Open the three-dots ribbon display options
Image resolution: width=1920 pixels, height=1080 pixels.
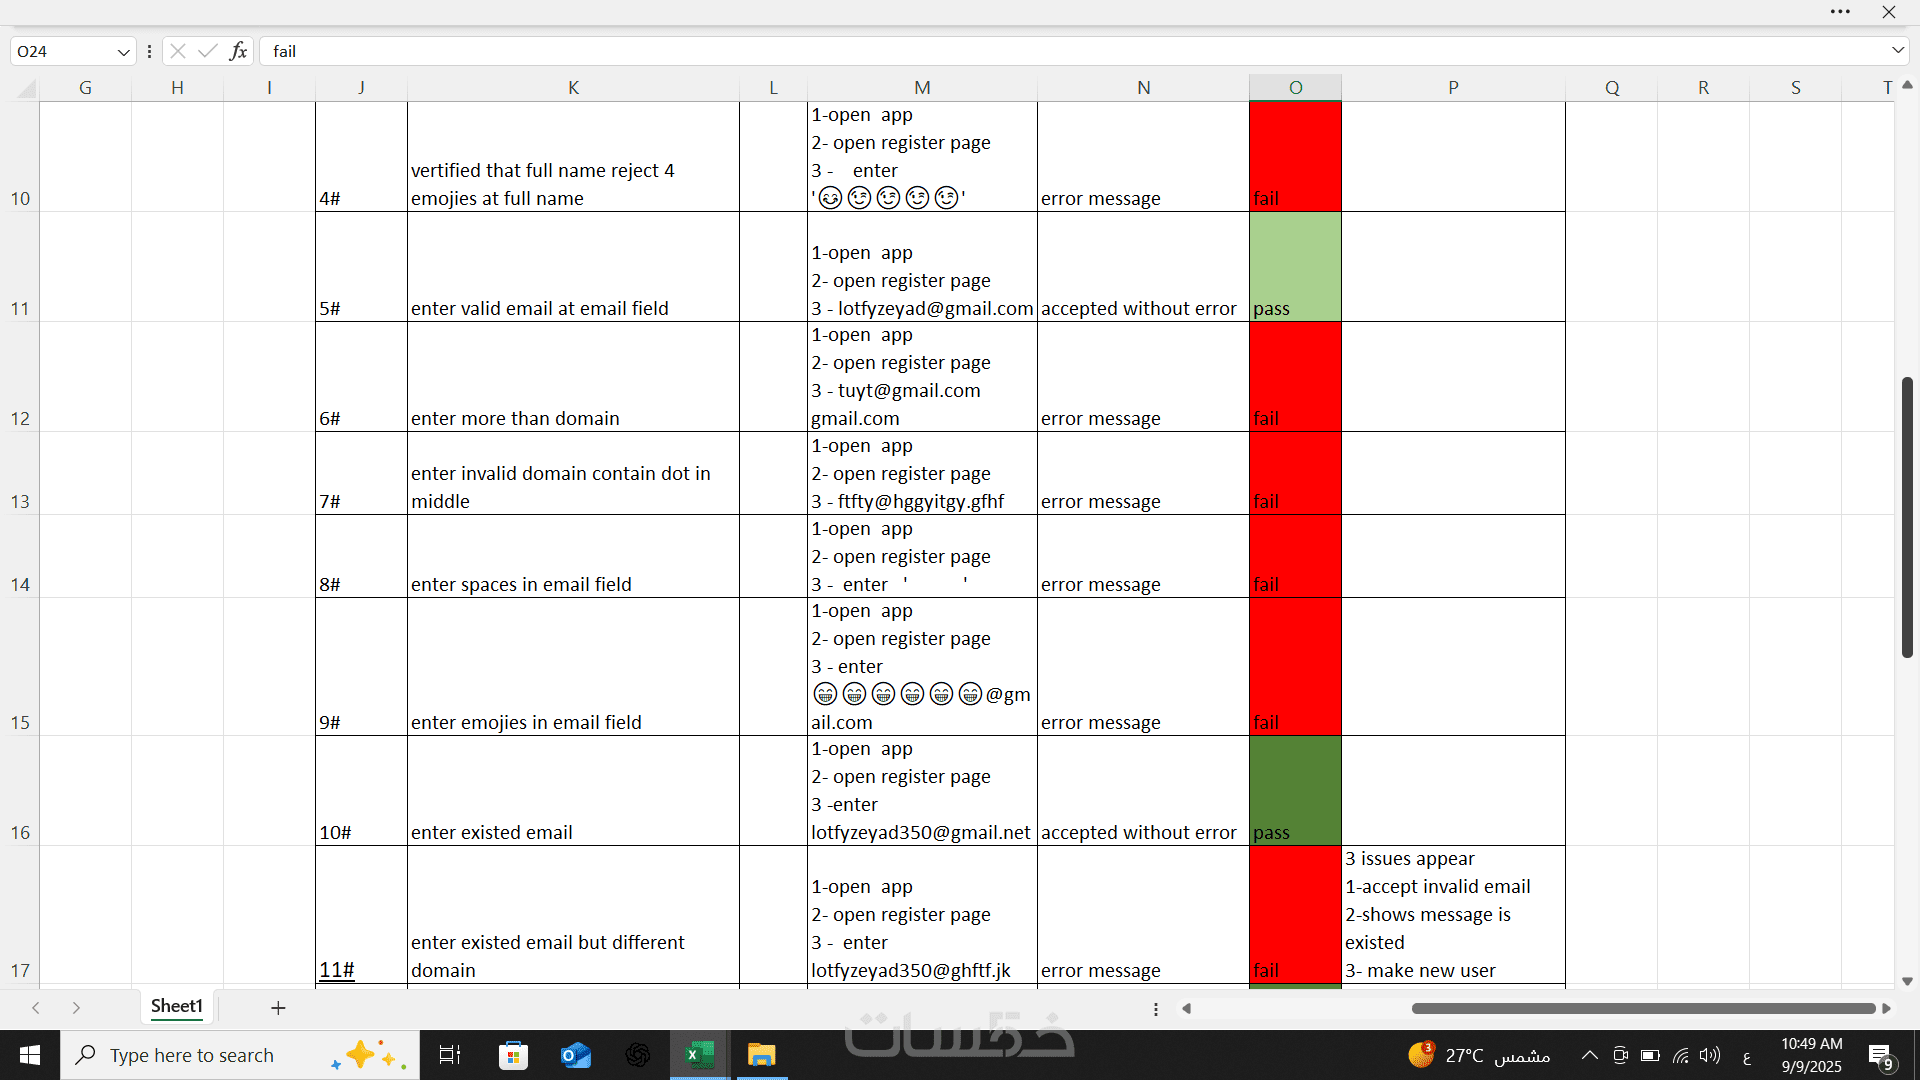click(x=1840, y=12)
